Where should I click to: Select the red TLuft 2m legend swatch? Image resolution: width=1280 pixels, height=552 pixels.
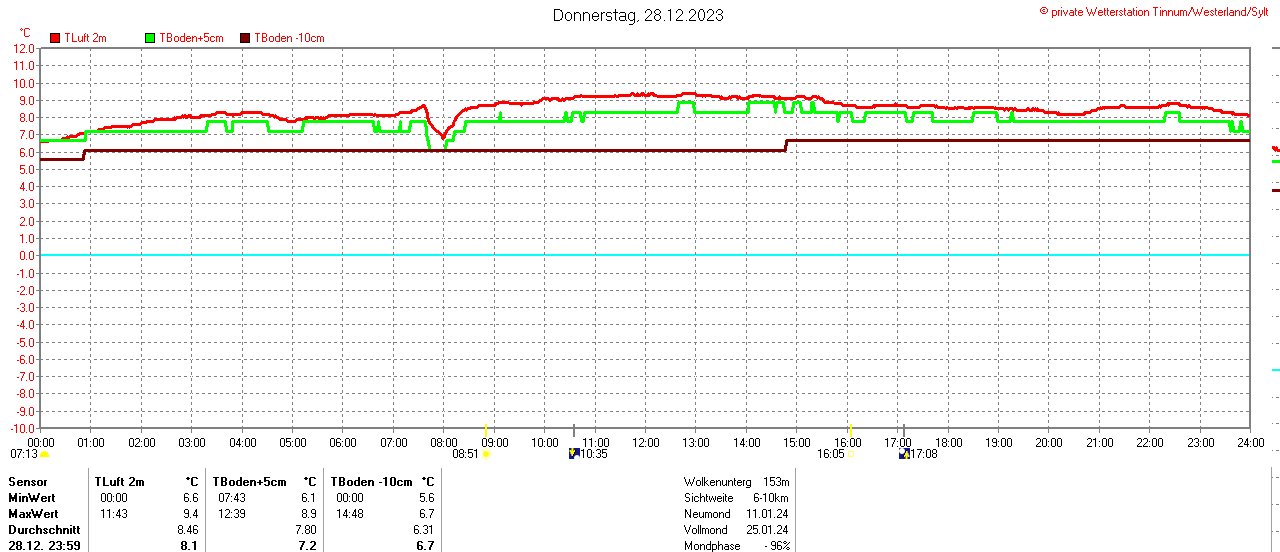point(55,38)
